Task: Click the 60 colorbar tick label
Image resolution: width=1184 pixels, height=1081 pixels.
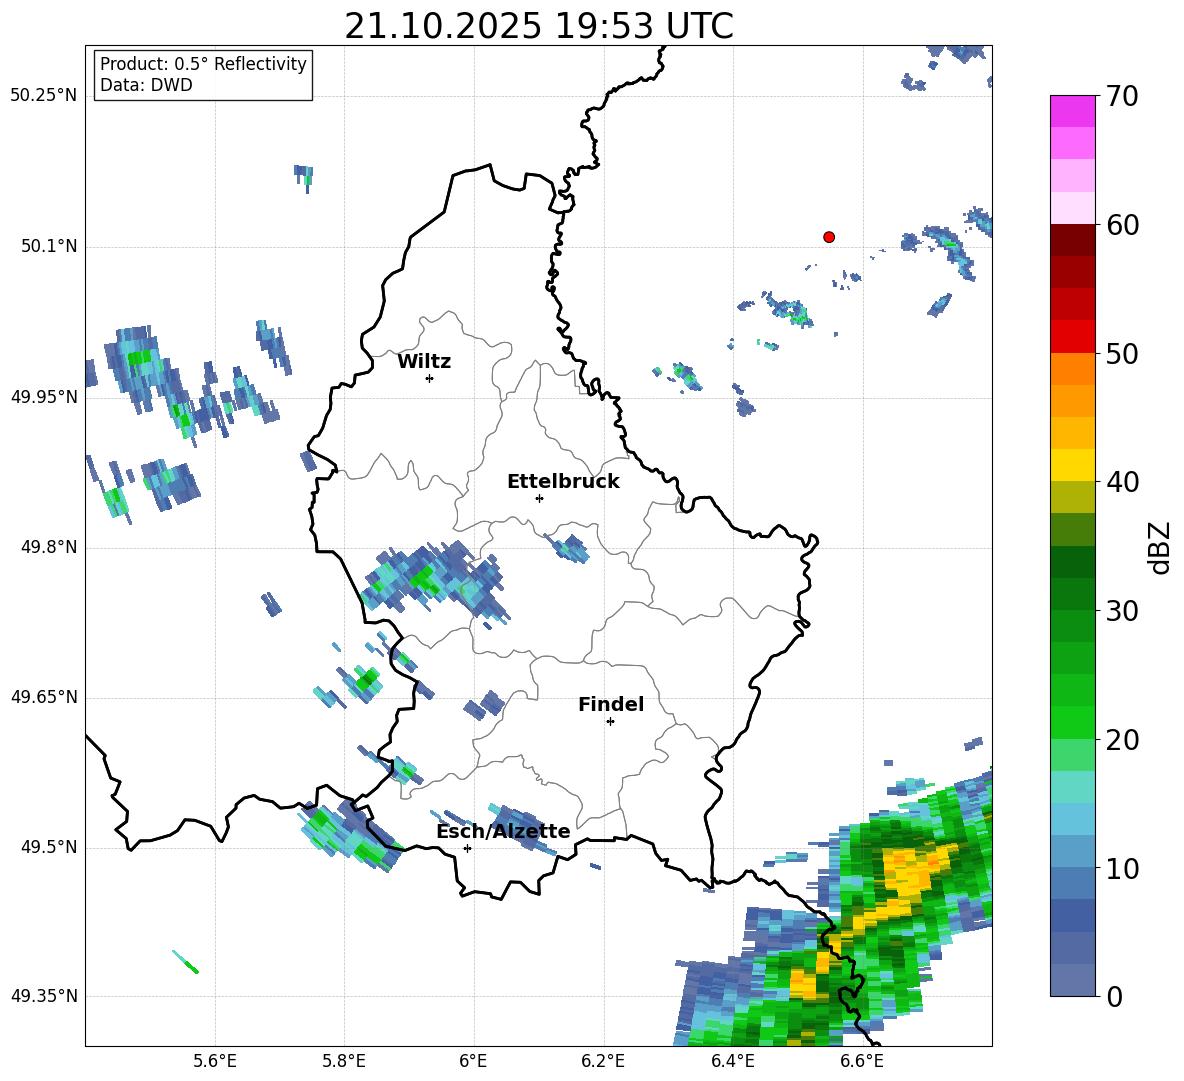Action: point(1122,225)
